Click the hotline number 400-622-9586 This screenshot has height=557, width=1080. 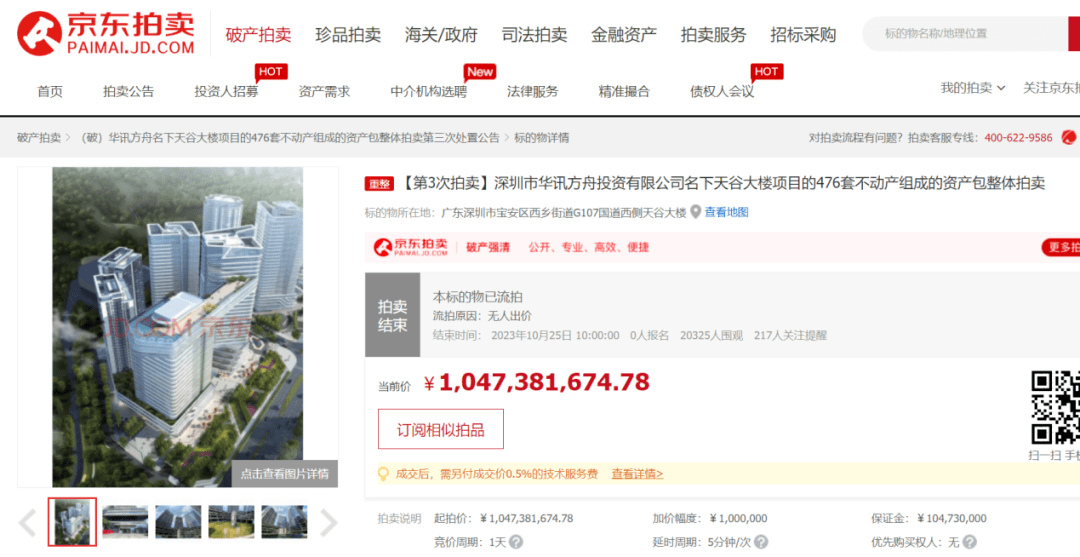[1018, 138]
